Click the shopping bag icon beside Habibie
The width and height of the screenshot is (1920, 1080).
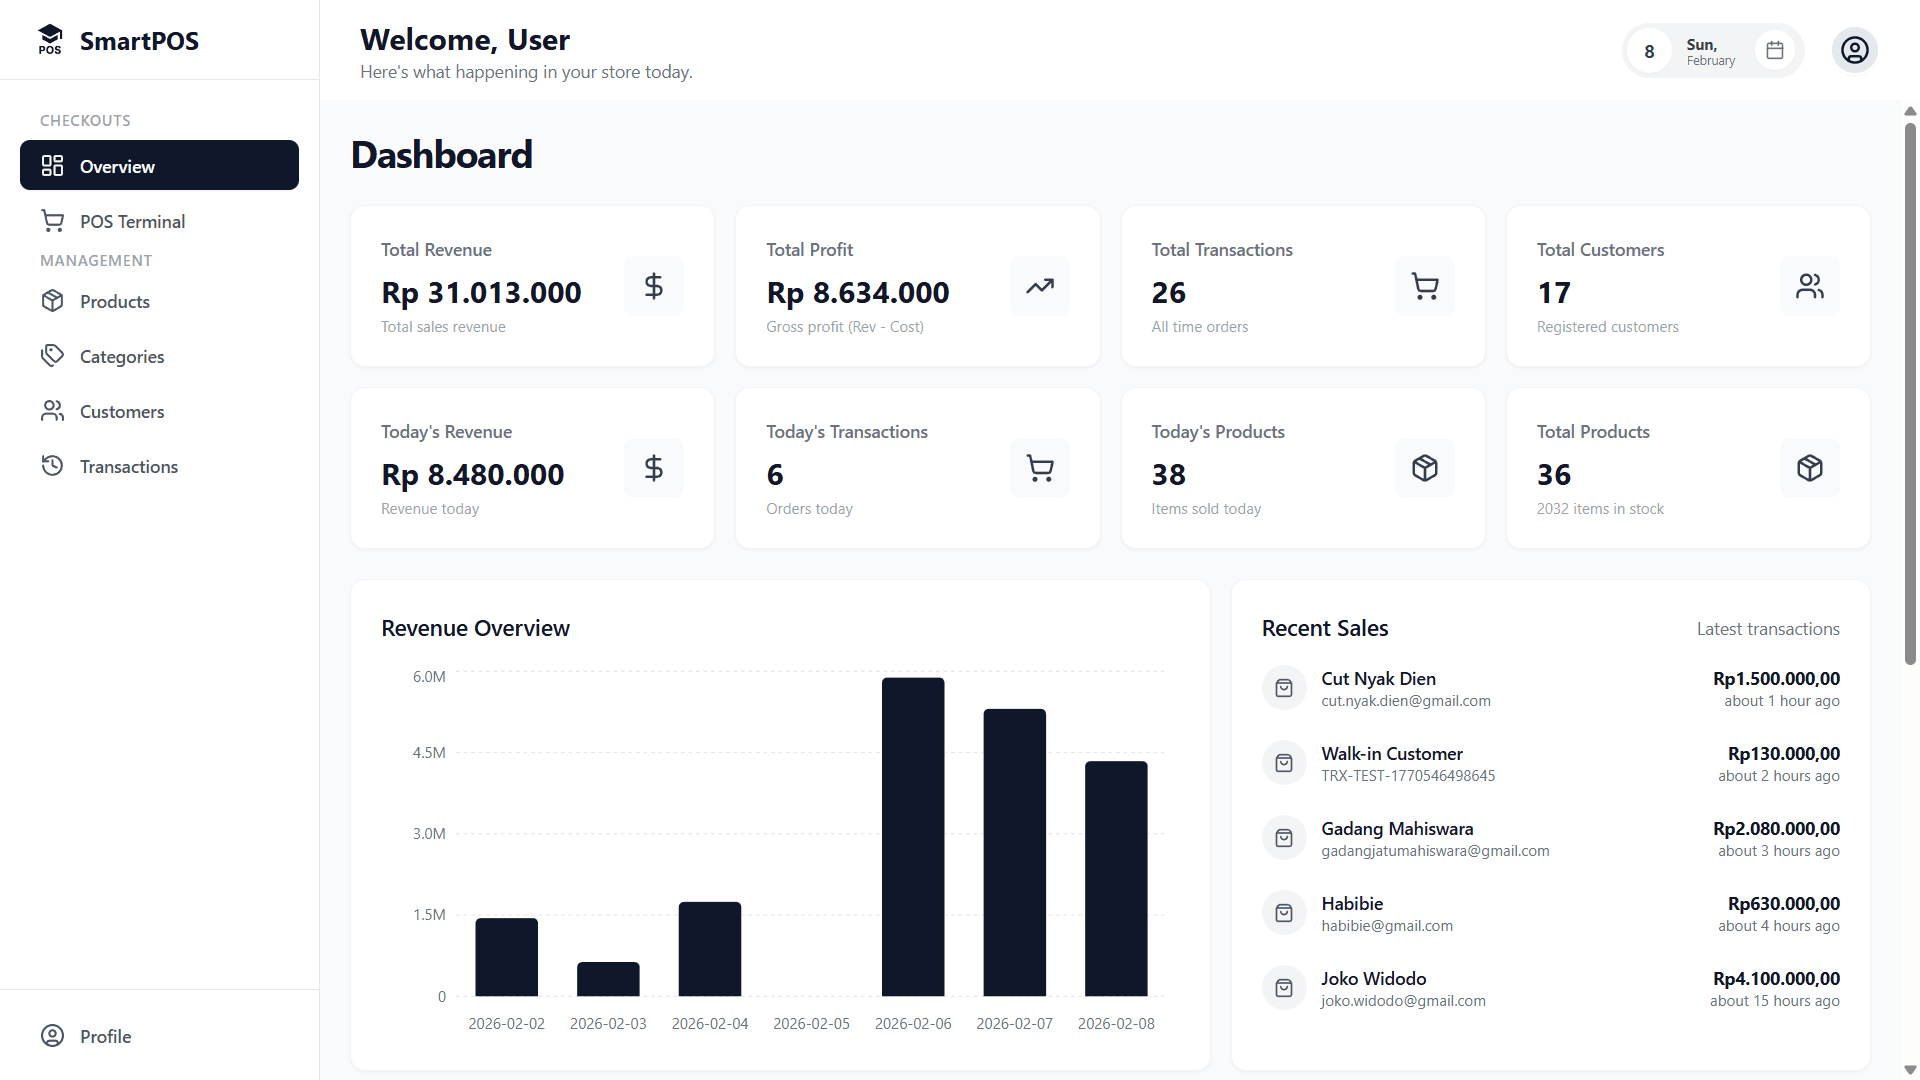point(1283,912)
